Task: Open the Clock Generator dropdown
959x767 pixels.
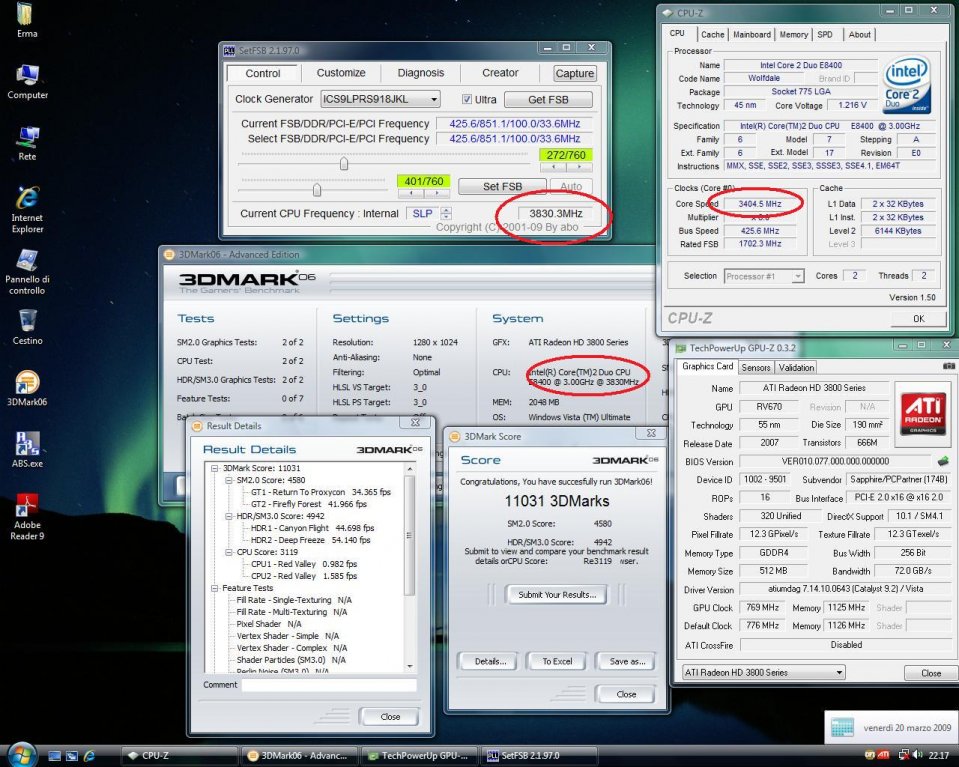Action: click(x=380, y=99)
